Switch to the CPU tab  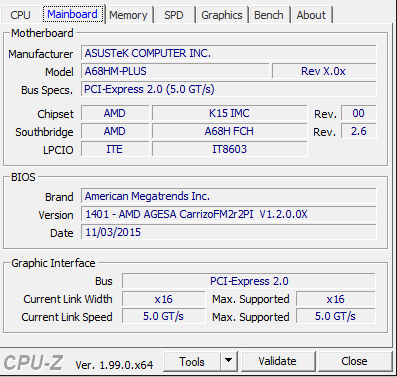click(21, 15)
